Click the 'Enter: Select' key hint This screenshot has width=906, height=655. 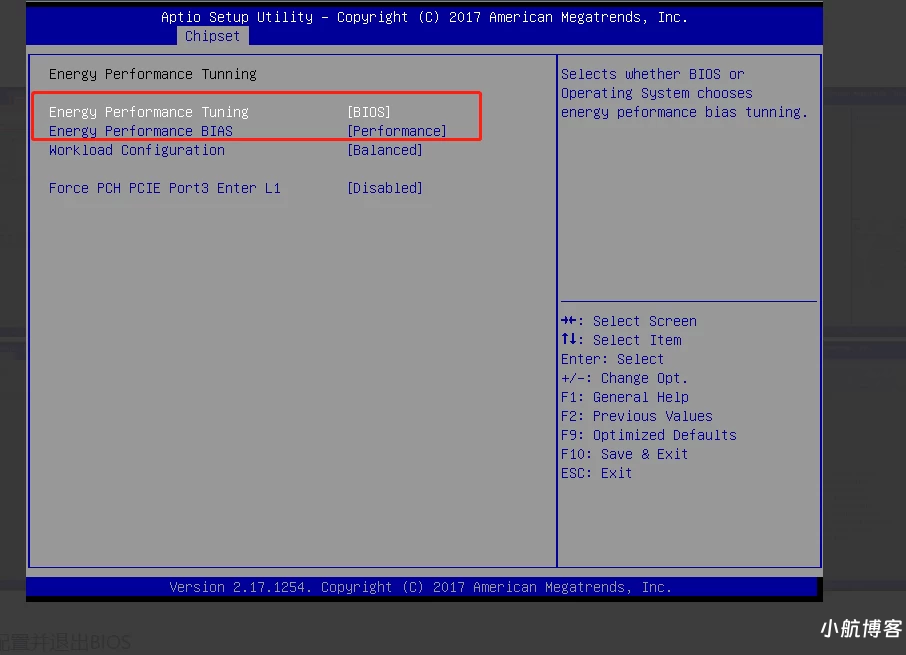coord(612,359)
